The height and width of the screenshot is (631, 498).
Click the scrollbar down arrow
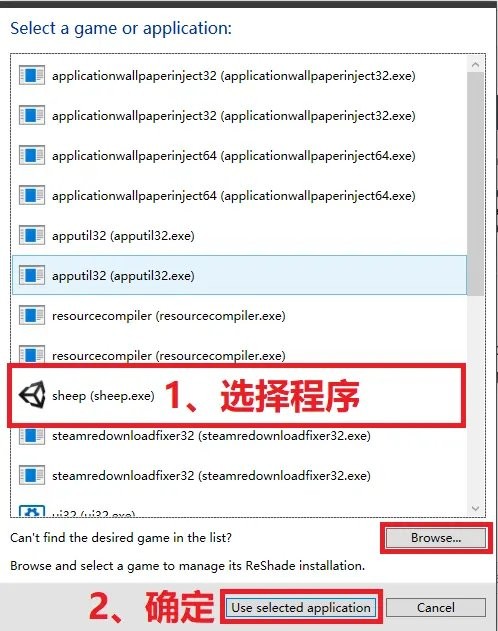475,508
